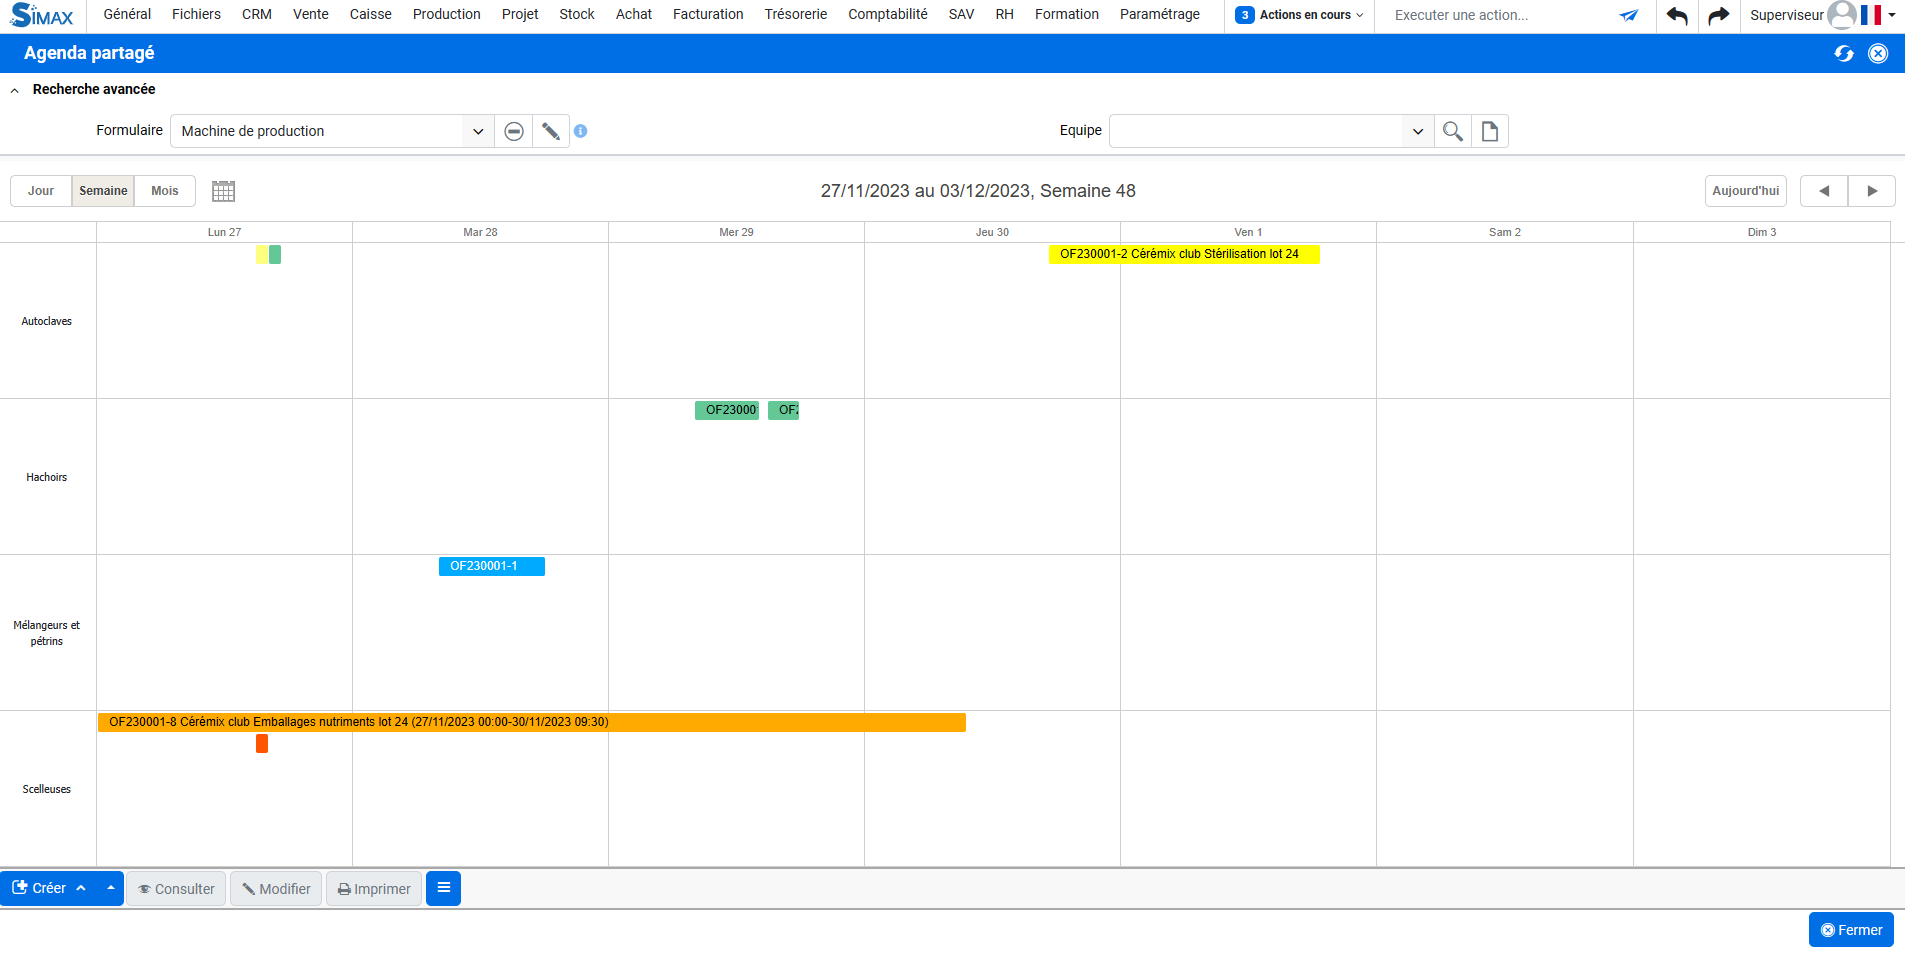Open the Comptabilité menu
This screenshot has width=1905, height=956.
point(887,15)
